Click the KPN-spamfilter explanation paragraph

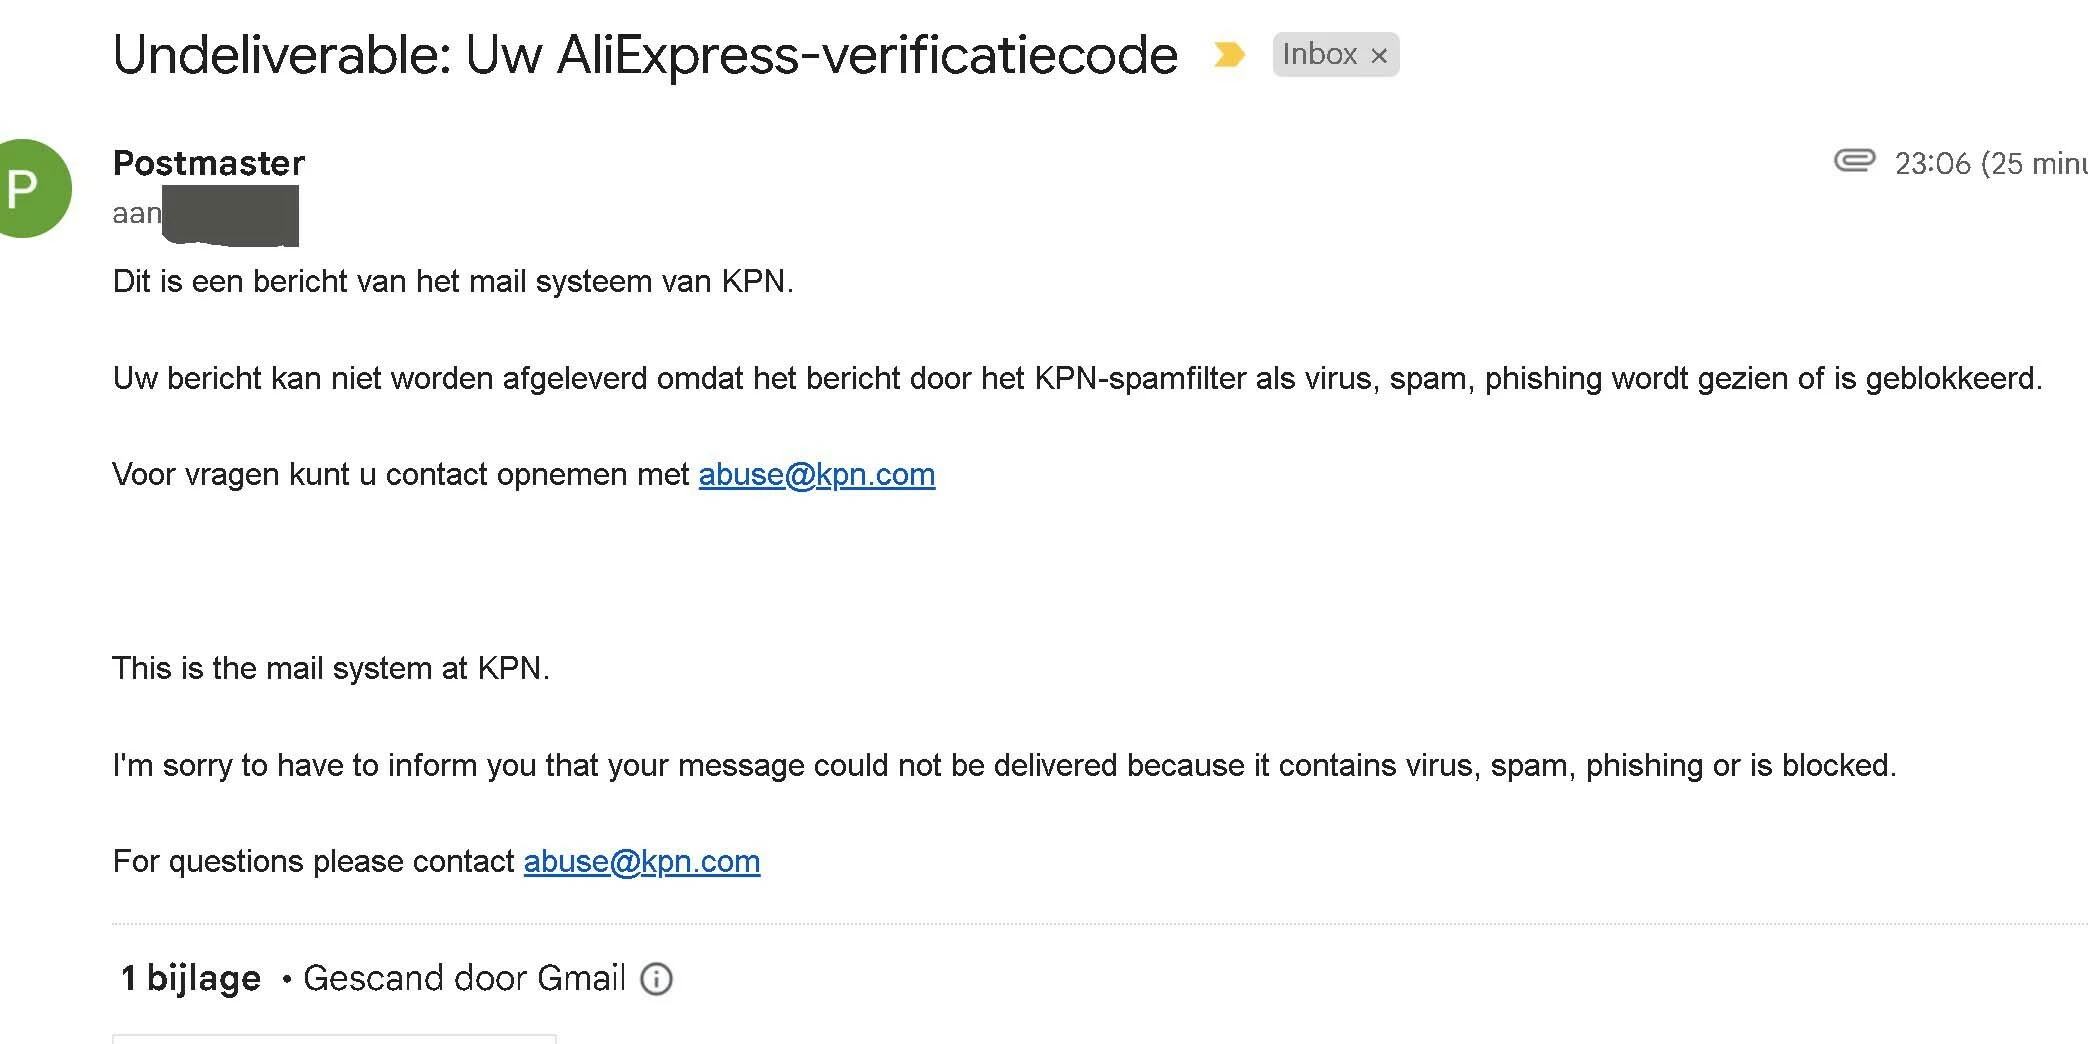pos(1076,379)
